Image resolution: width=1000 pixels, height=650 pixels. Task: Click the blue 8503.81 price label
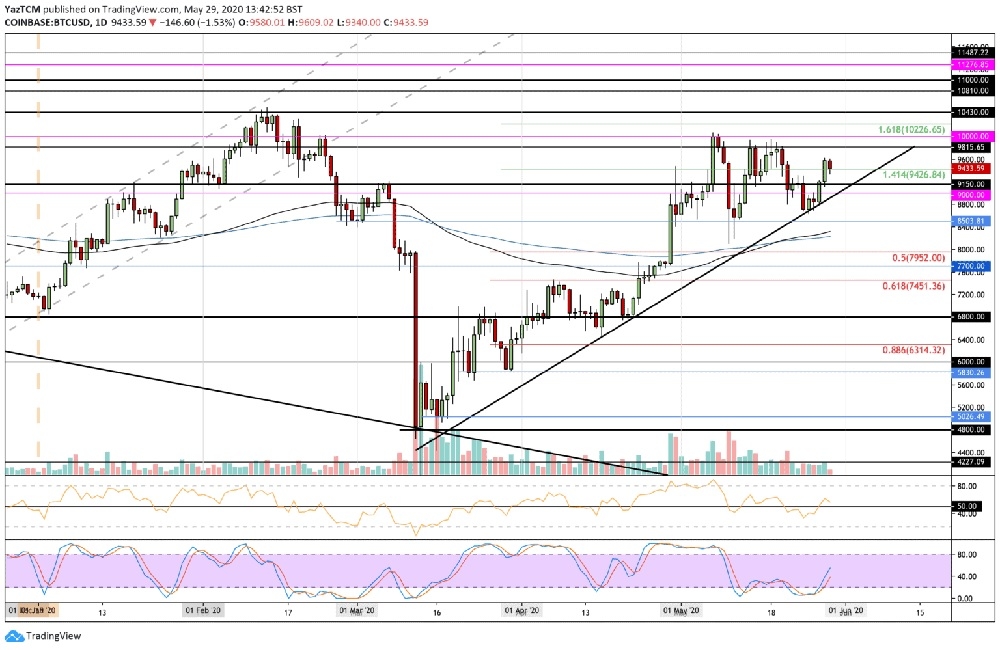pyautogui.click(x=971, y=221)
